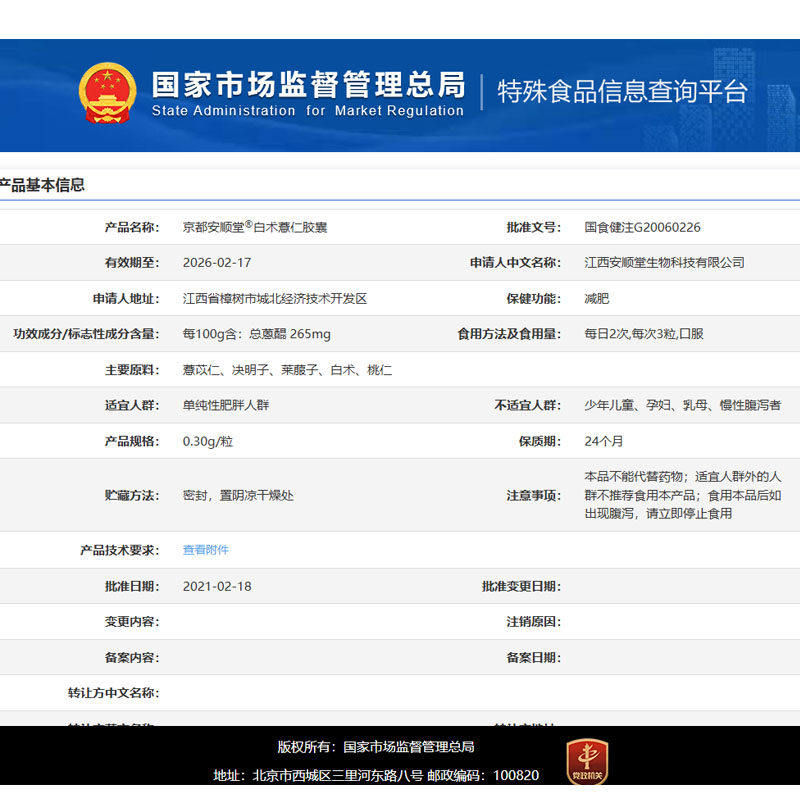
Task: Click 特殊食品信息查询平台 header text
Action: [x=622, y=91]
